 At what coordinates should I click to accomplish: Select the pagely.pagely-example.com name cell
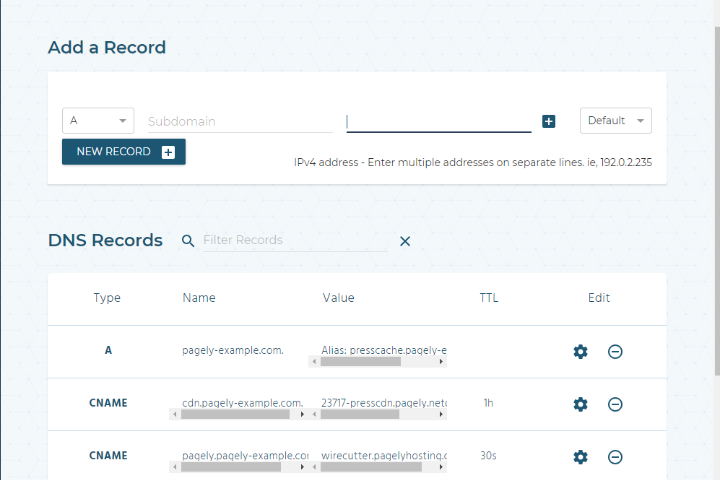coord(245,456)
